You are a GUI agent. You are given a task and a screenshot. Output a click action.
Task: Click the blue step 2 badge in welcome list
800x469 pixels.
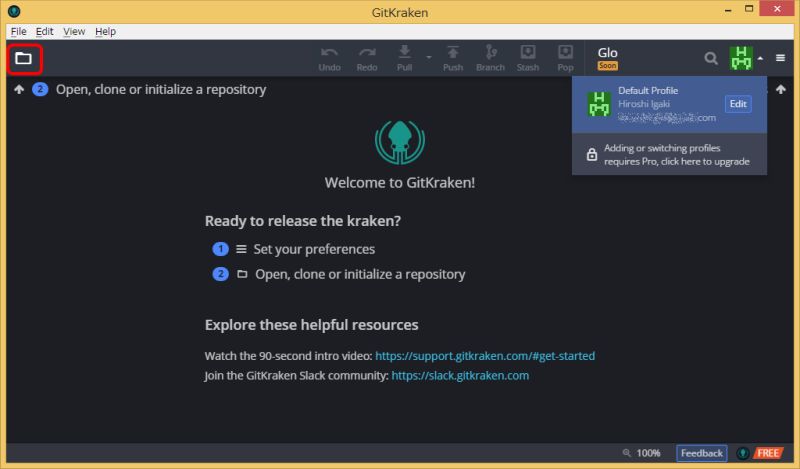coord(220,274)
